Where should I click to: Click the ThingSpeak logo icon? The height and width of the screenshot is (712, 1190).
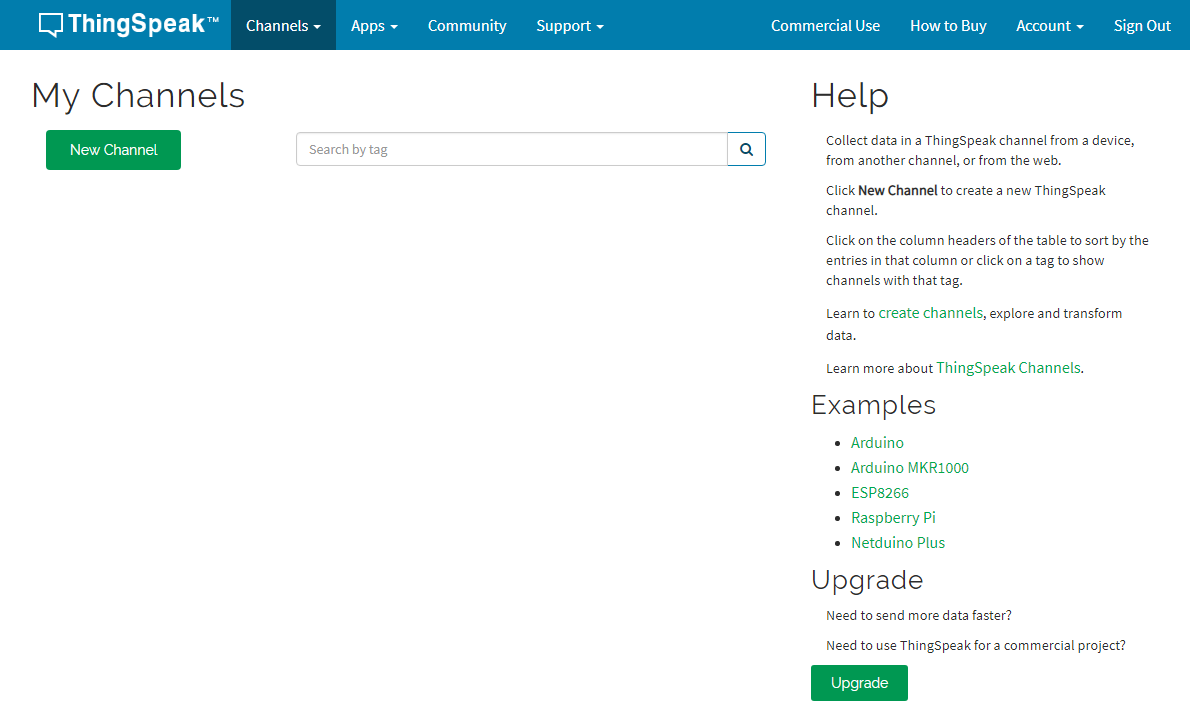click(x=51, y=26)
